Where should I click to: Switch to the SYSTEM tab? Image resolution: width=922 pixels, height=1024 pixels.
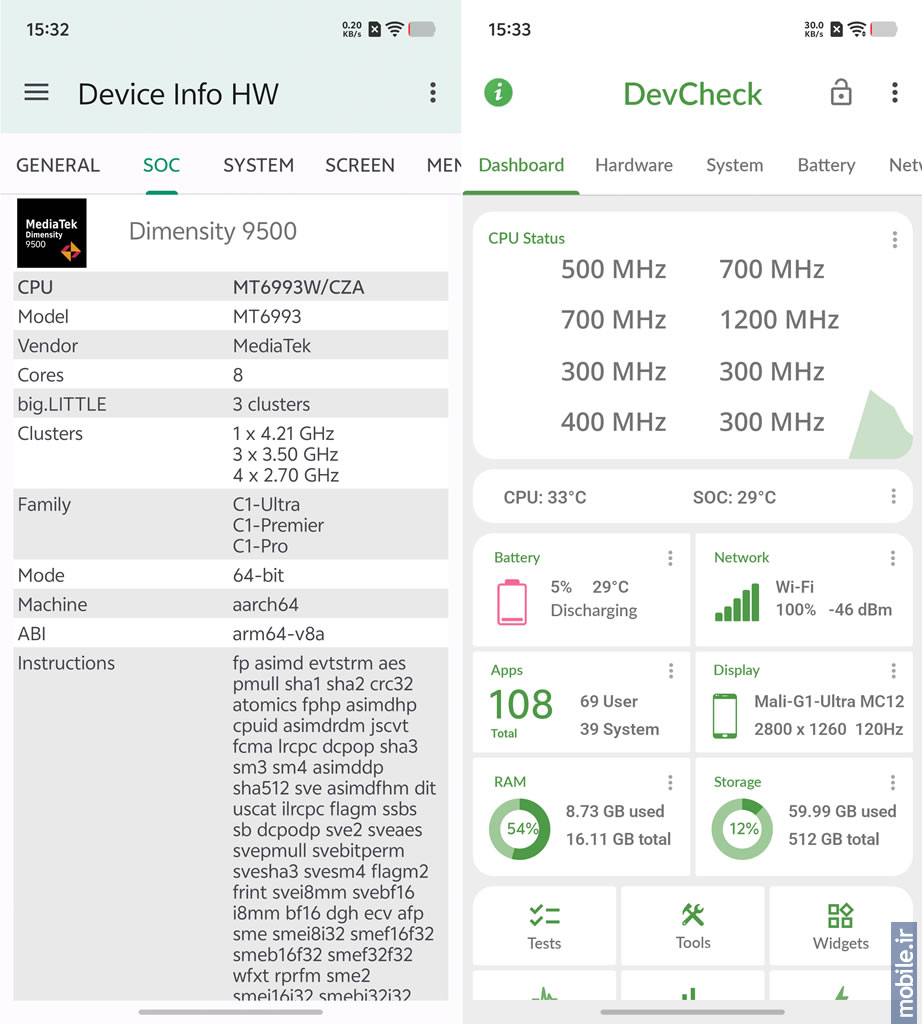click(258, 165)
